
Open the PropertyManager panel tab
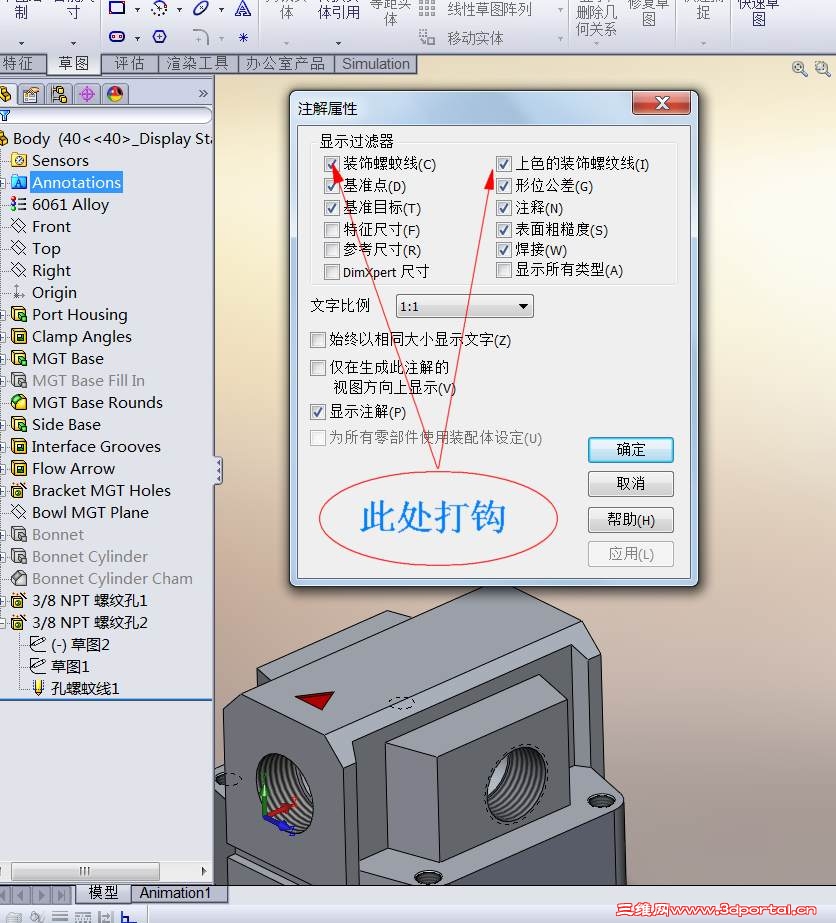pos(31,94)
